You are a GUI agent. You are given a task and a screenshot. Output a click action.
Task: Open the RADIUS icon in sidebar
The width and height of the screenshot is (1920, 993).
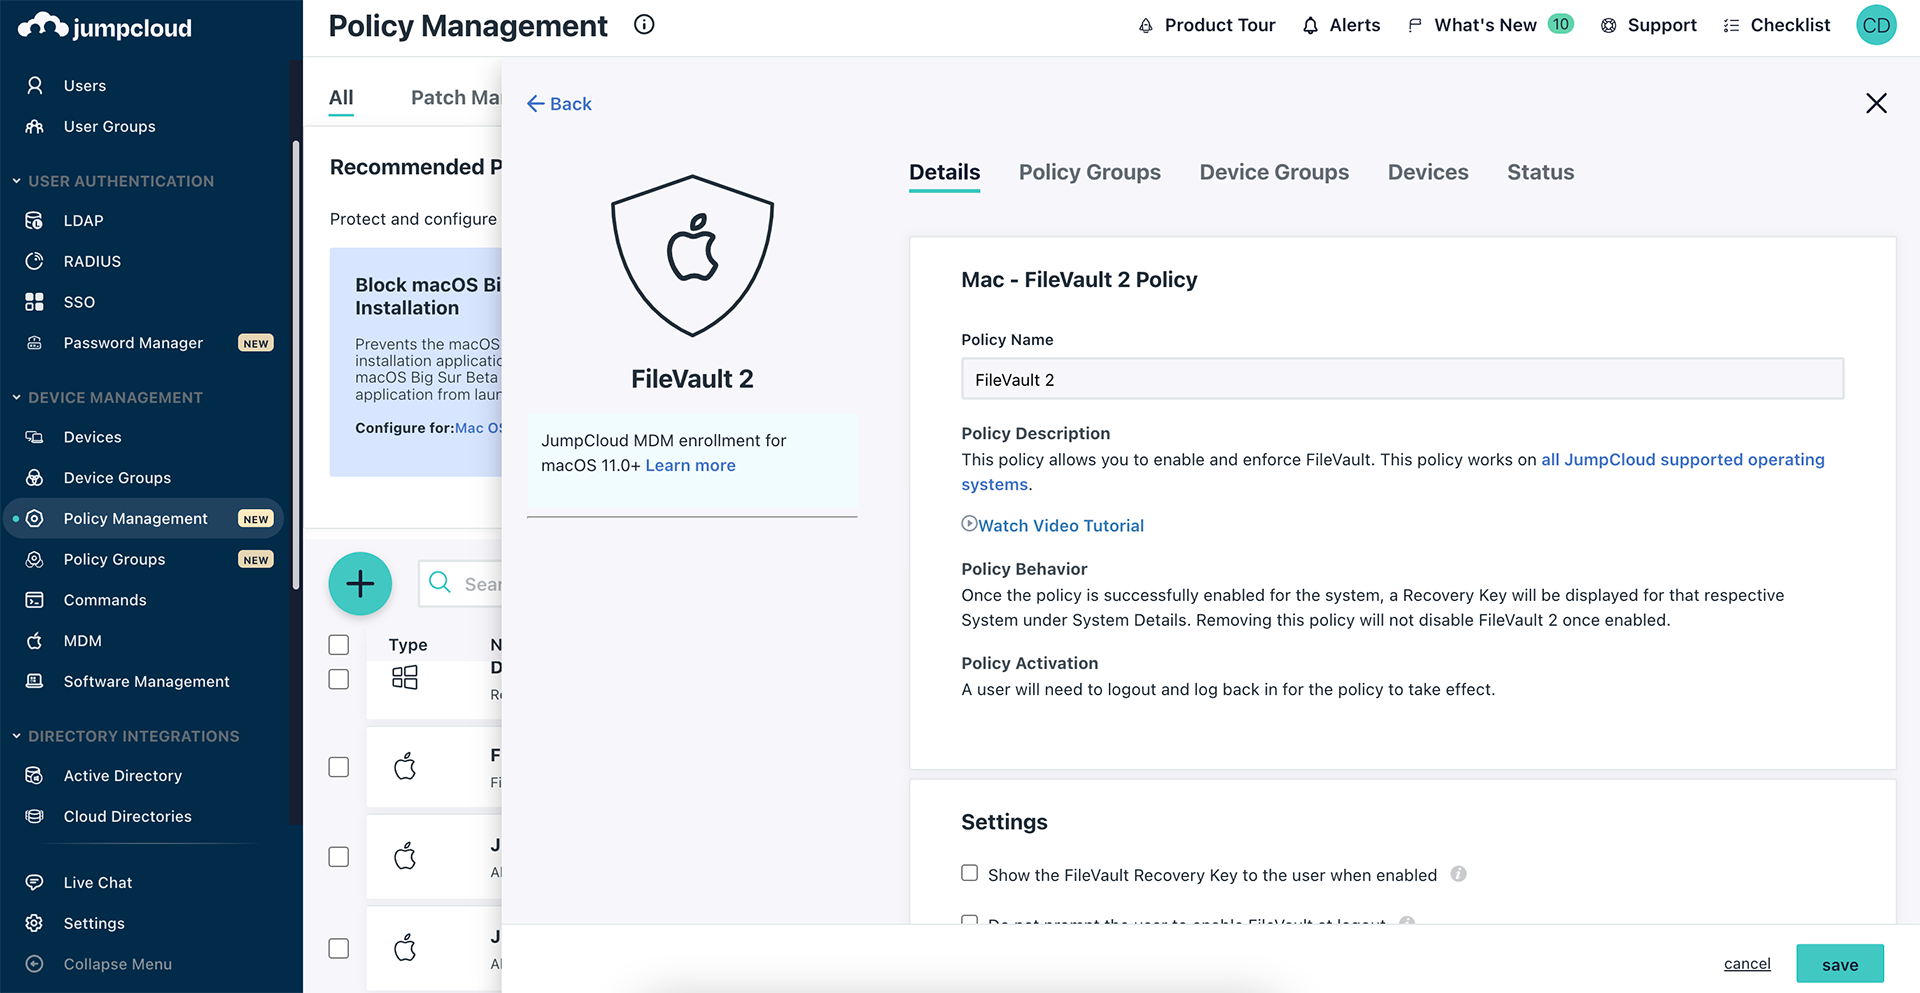[x=35, y=261]
